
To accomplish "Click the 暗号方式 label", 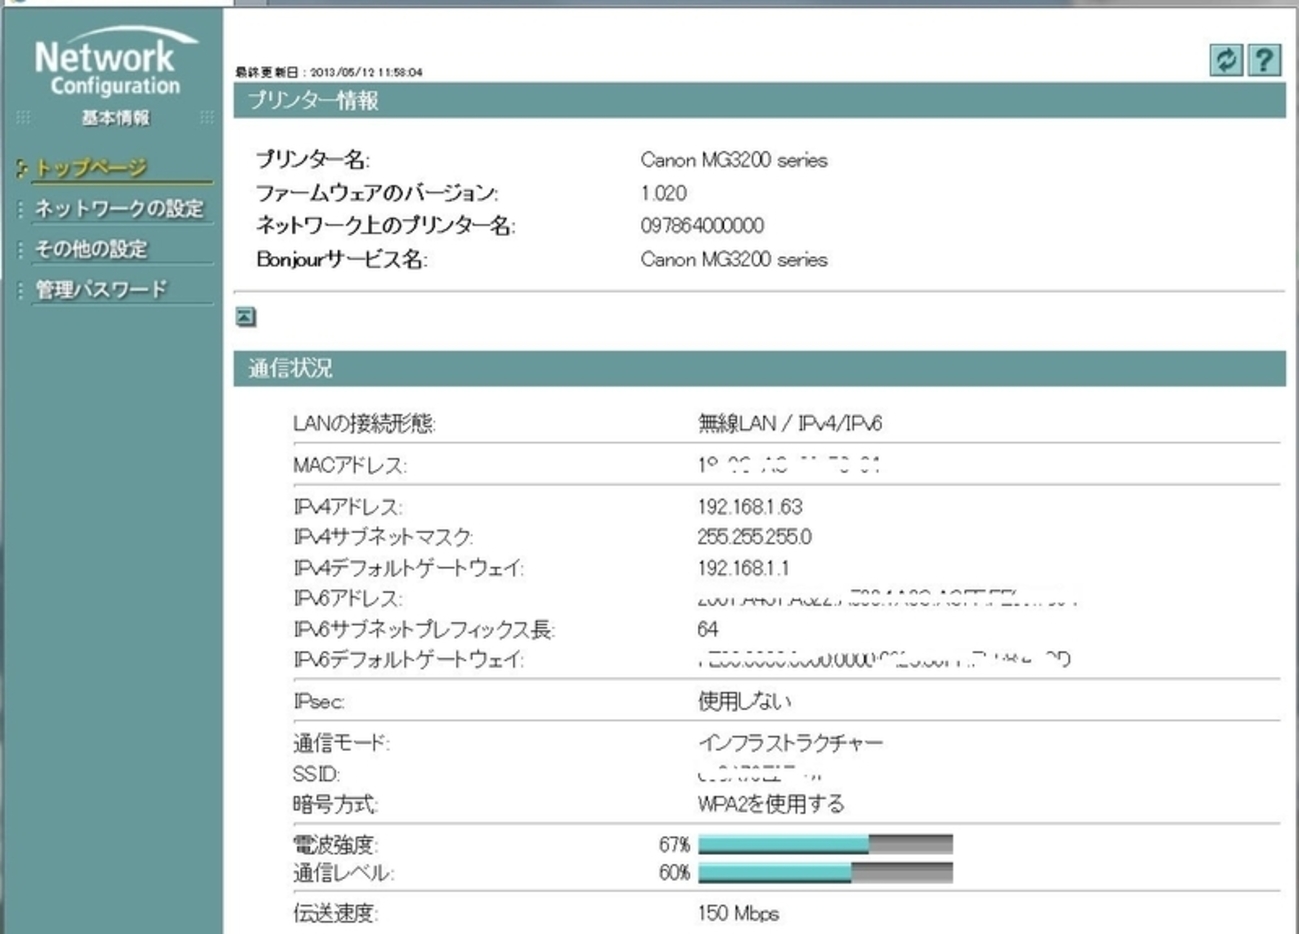I will (x=336, y=804).
